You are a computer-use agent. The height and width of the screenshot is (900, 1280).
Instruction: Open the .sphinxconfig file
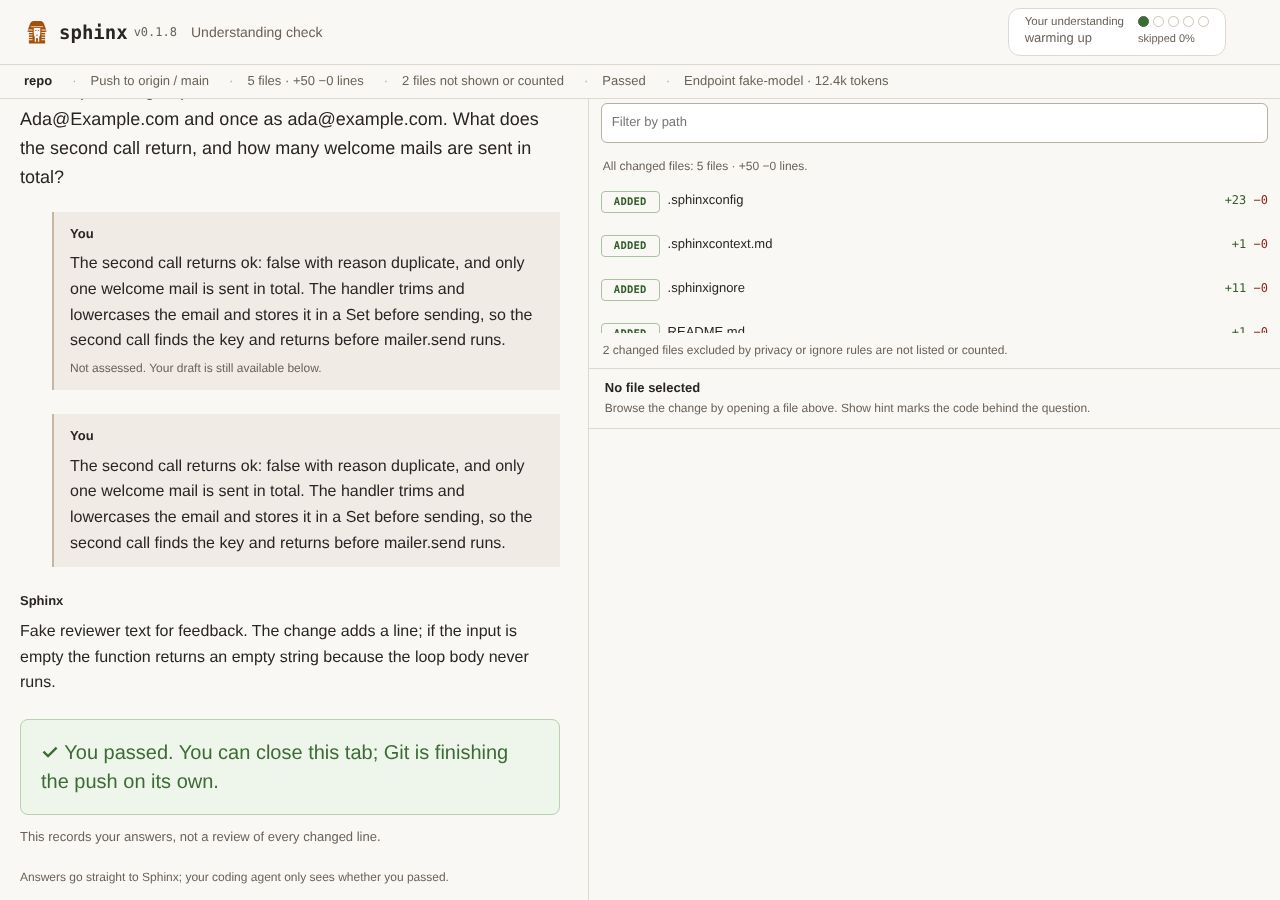click(x=705, y=200)
